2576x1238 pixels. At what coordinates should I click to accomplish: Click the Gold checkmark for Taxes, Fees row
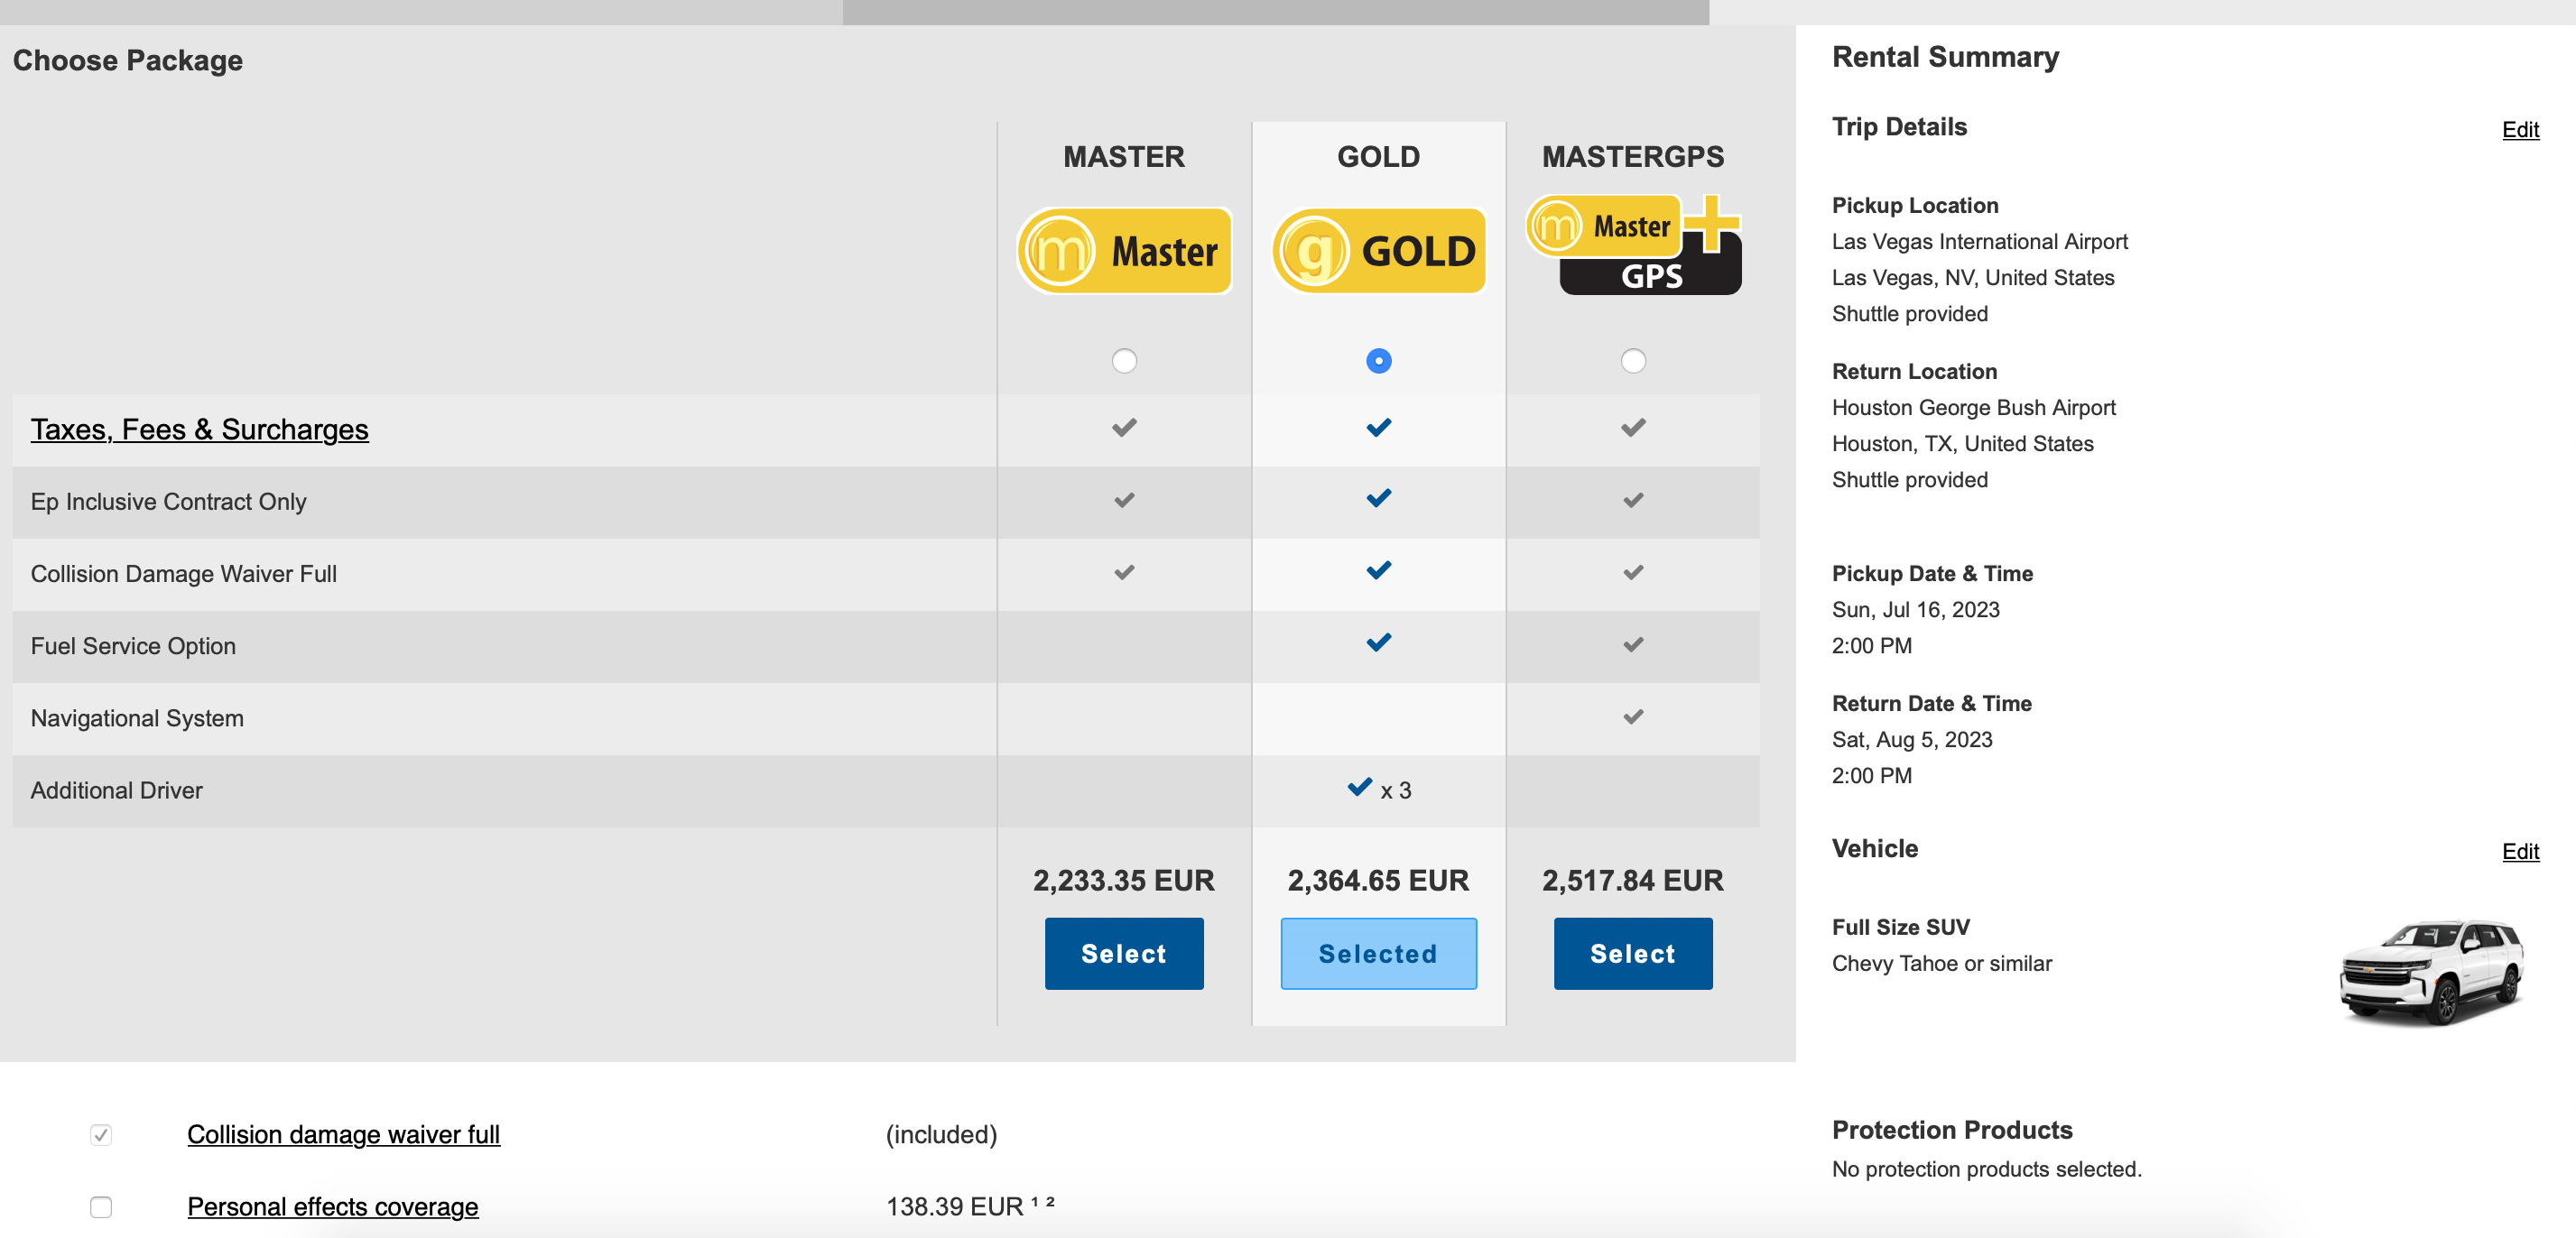click(1377, 427)
